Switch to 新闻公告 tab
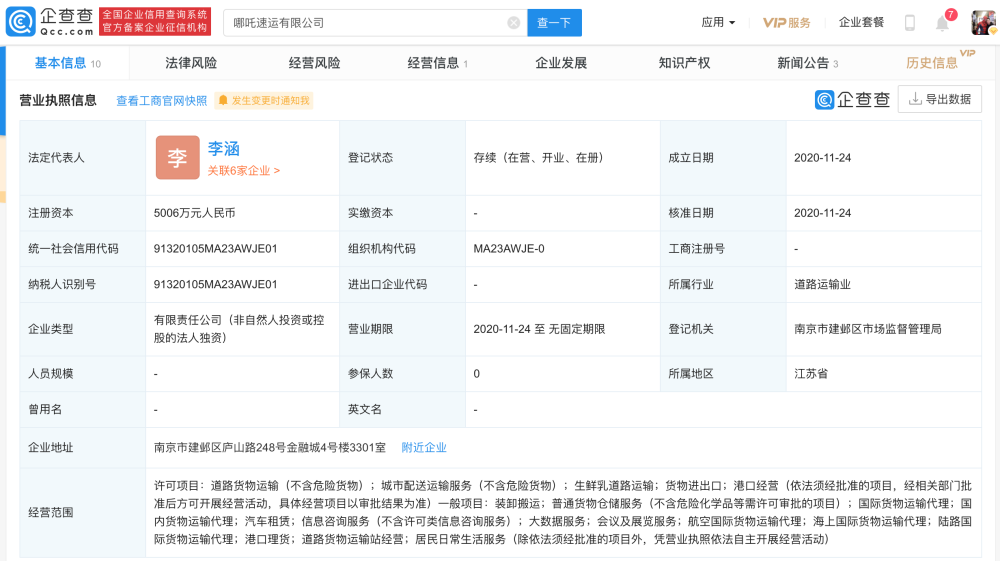 [807, 63]
